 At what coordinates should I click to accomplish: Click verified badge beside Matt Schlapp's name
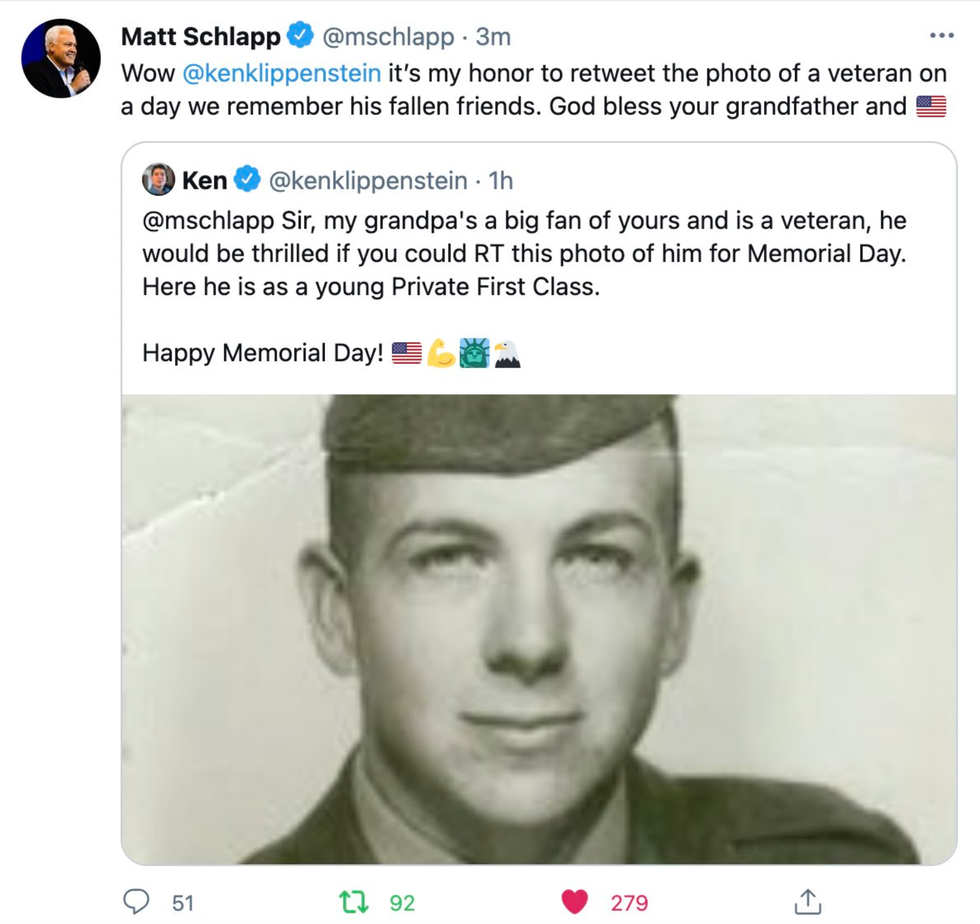300,37
